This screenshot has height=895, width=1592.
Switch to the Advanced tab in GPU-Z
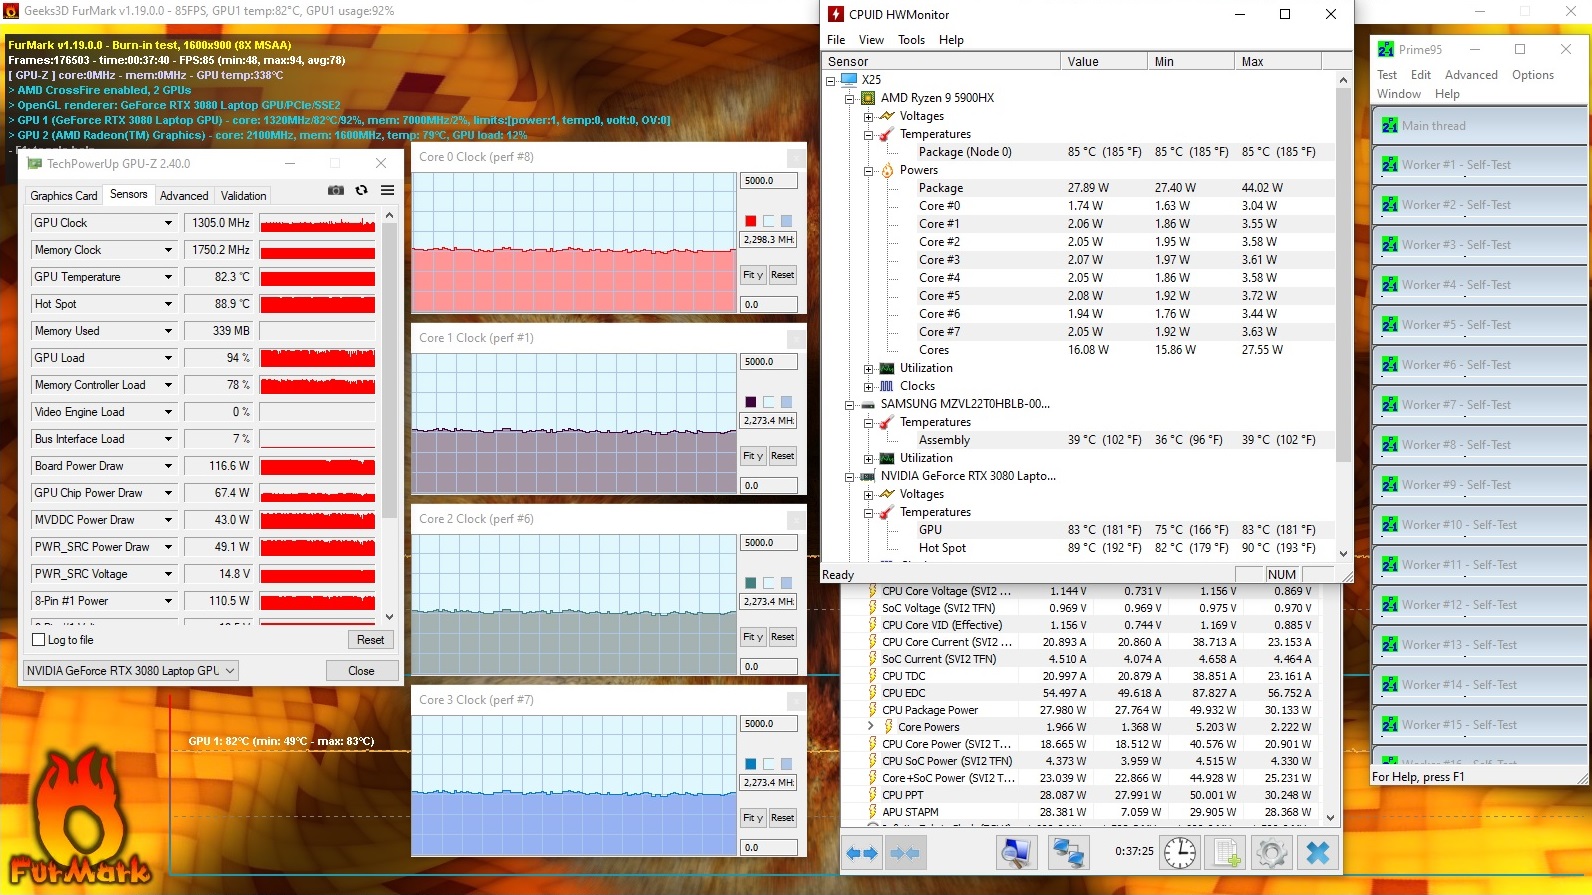(184, 196)
